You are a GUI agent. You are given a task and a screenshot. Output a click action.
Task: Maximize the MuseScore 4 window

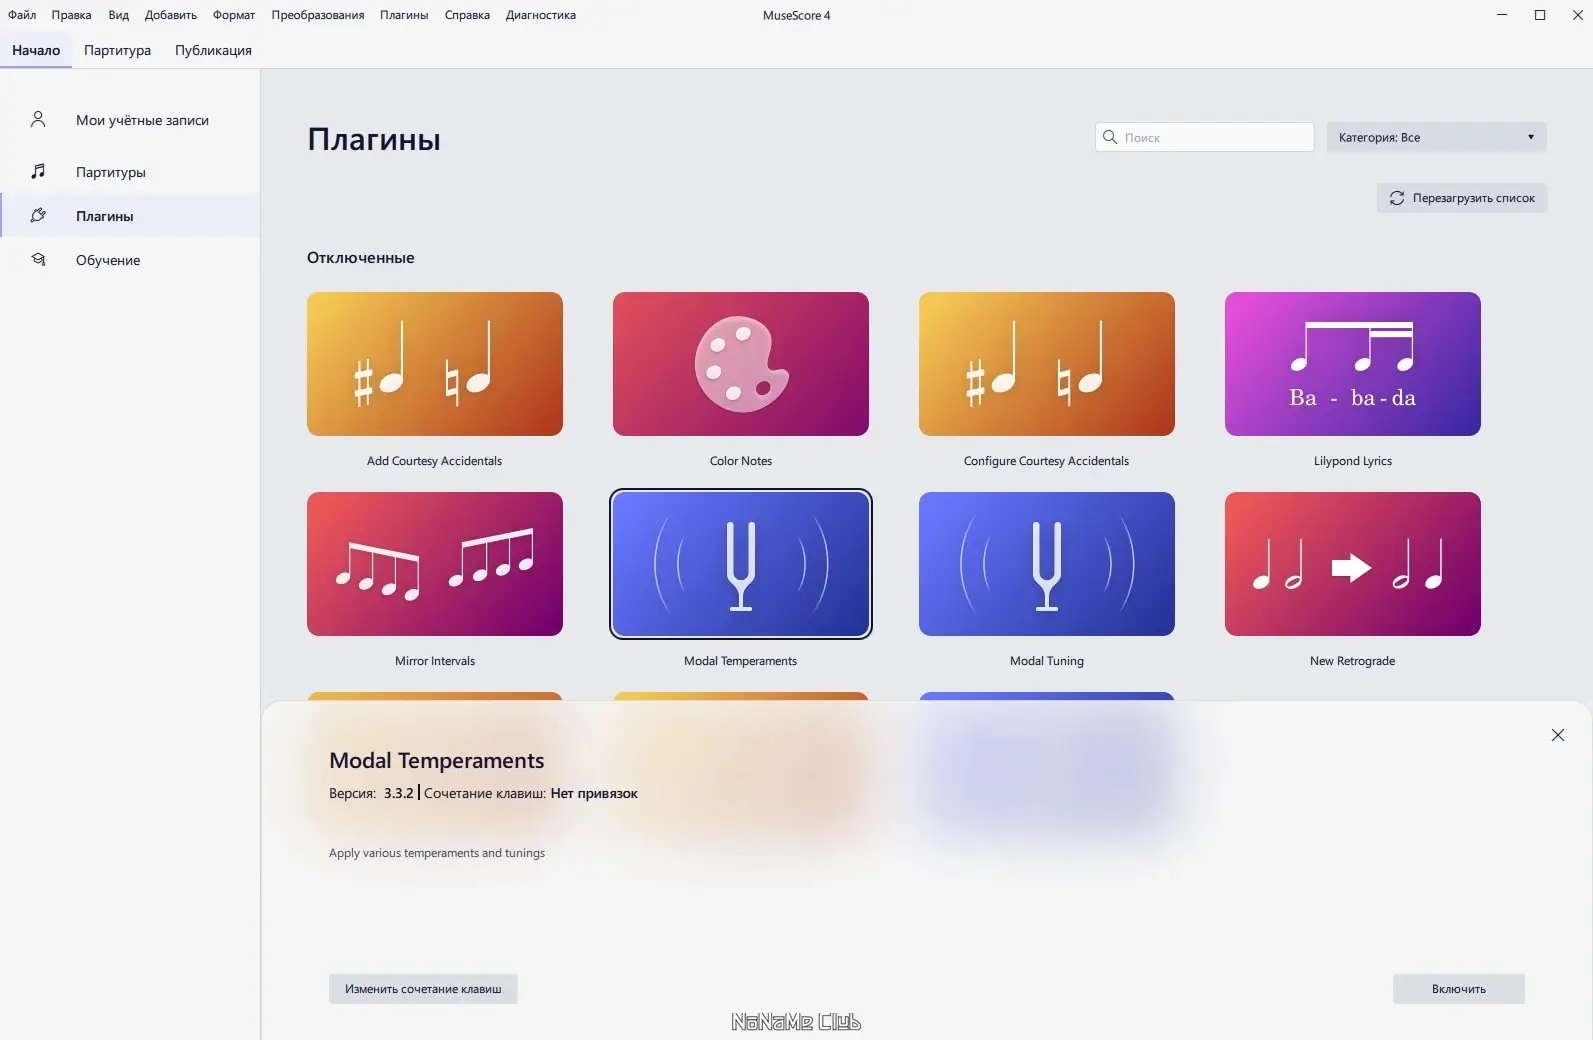[1540, 15]
